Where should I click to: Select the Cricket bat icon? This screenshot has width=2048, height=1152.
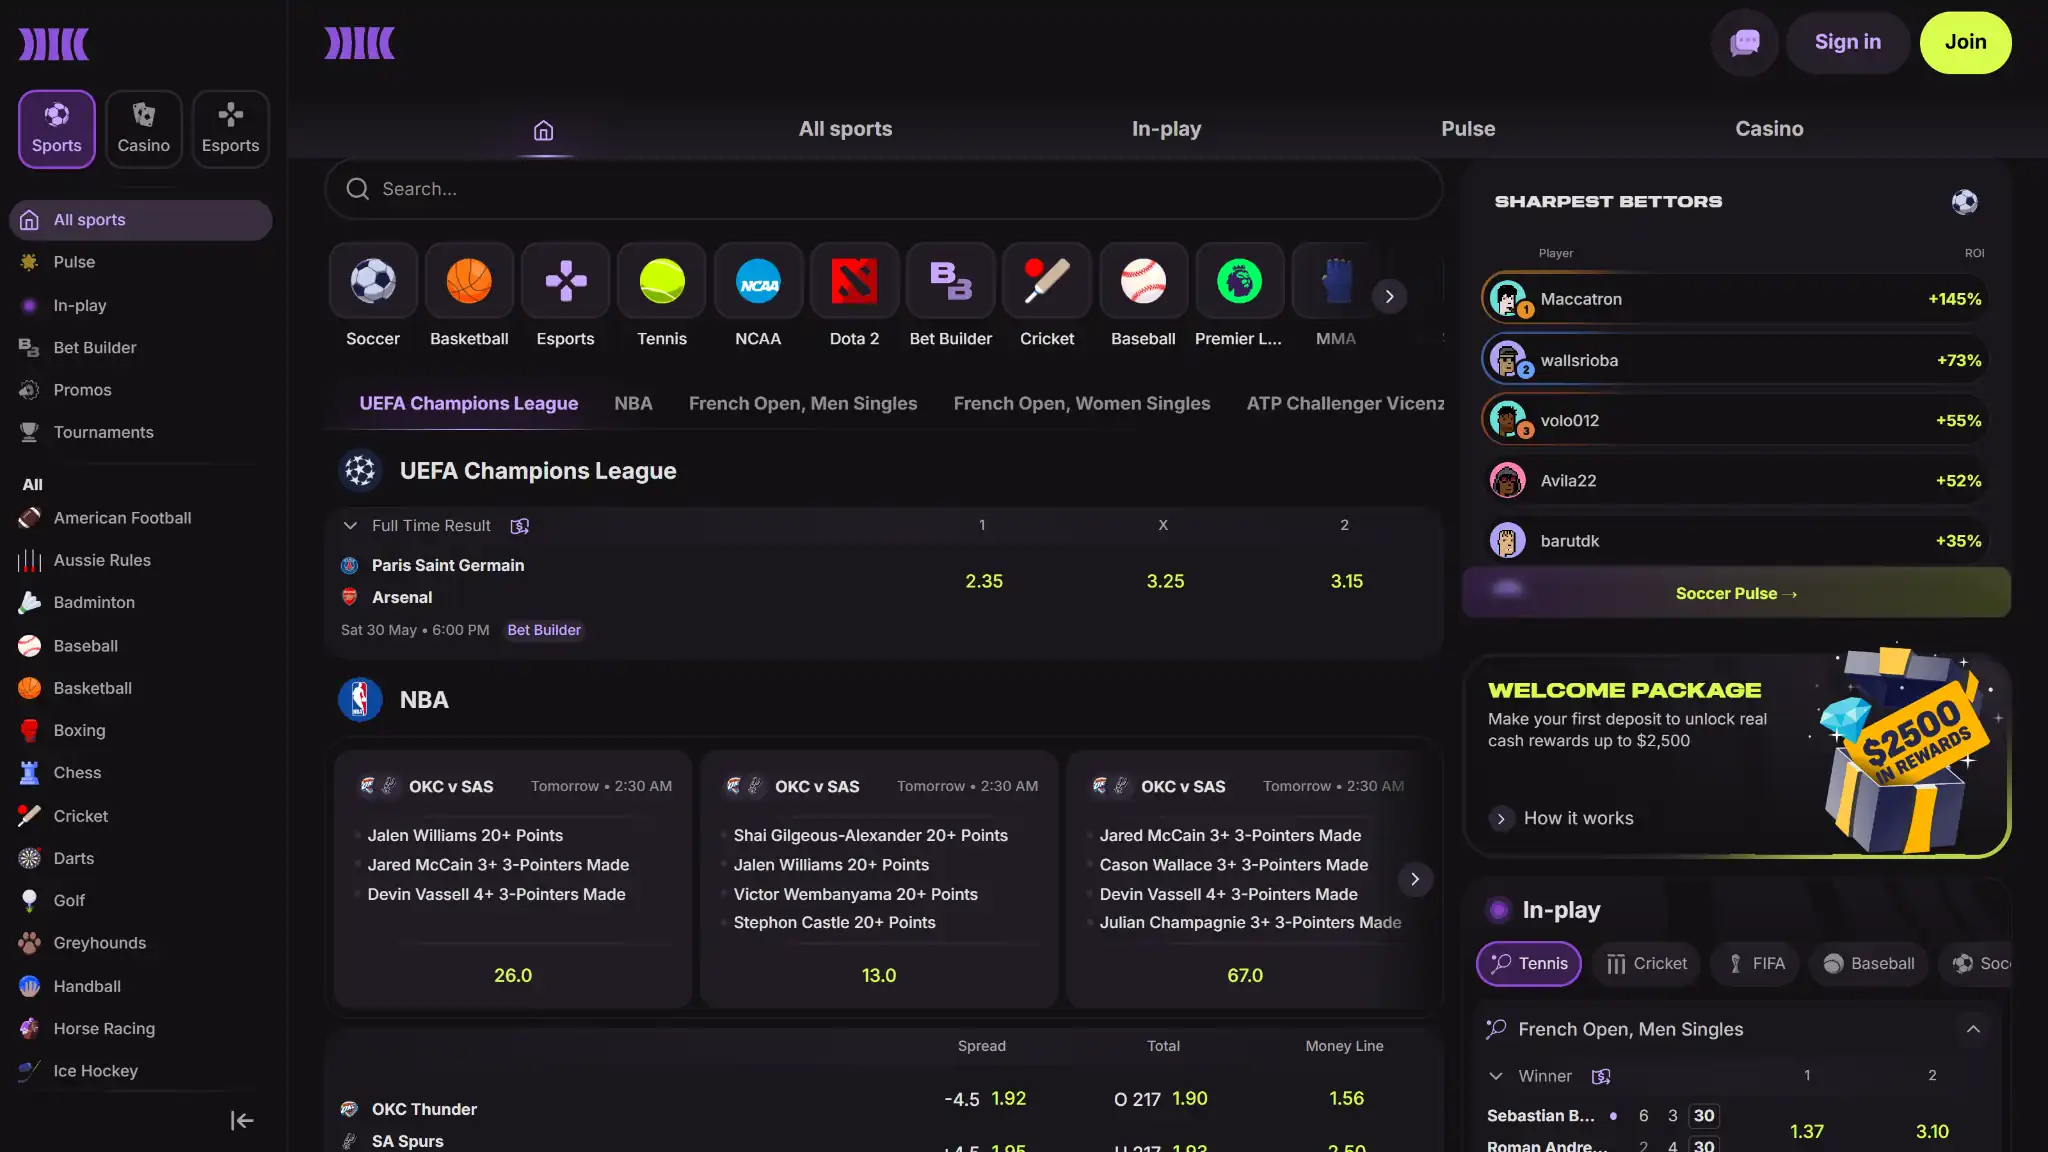click(1047, 281)
